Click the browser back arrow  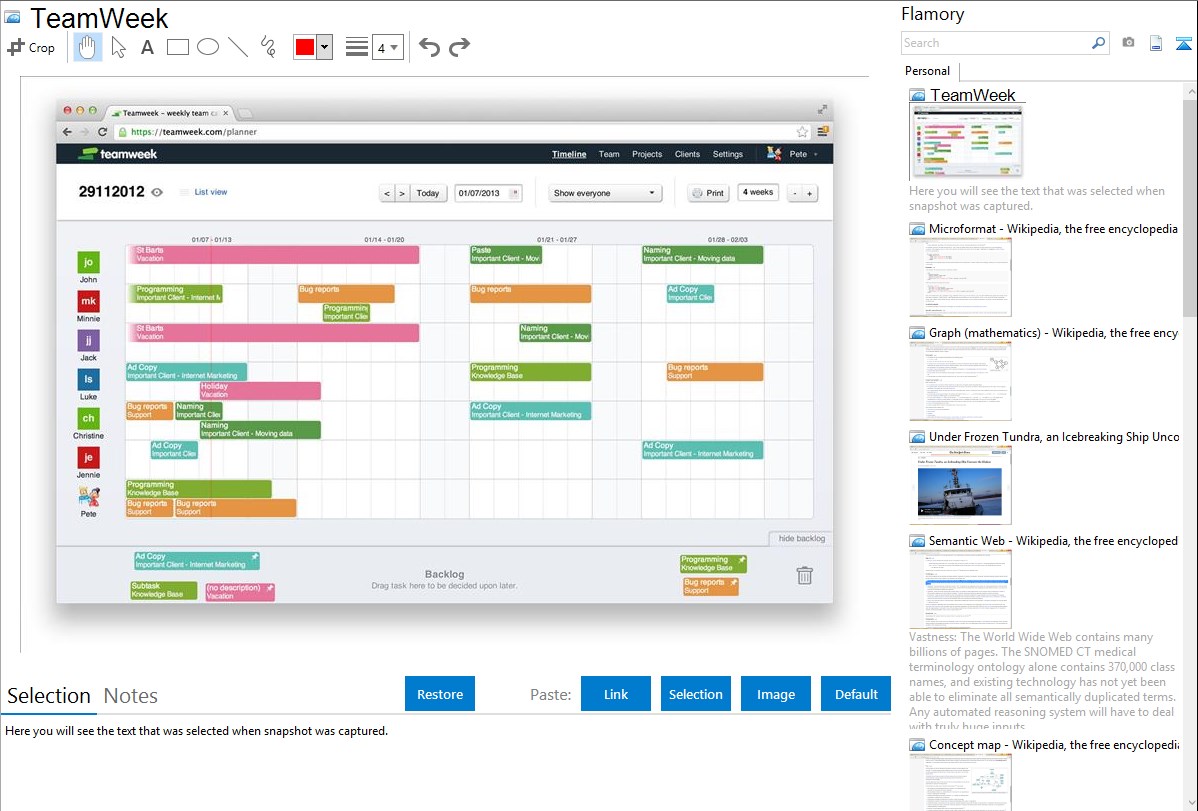tap(67, 131)
